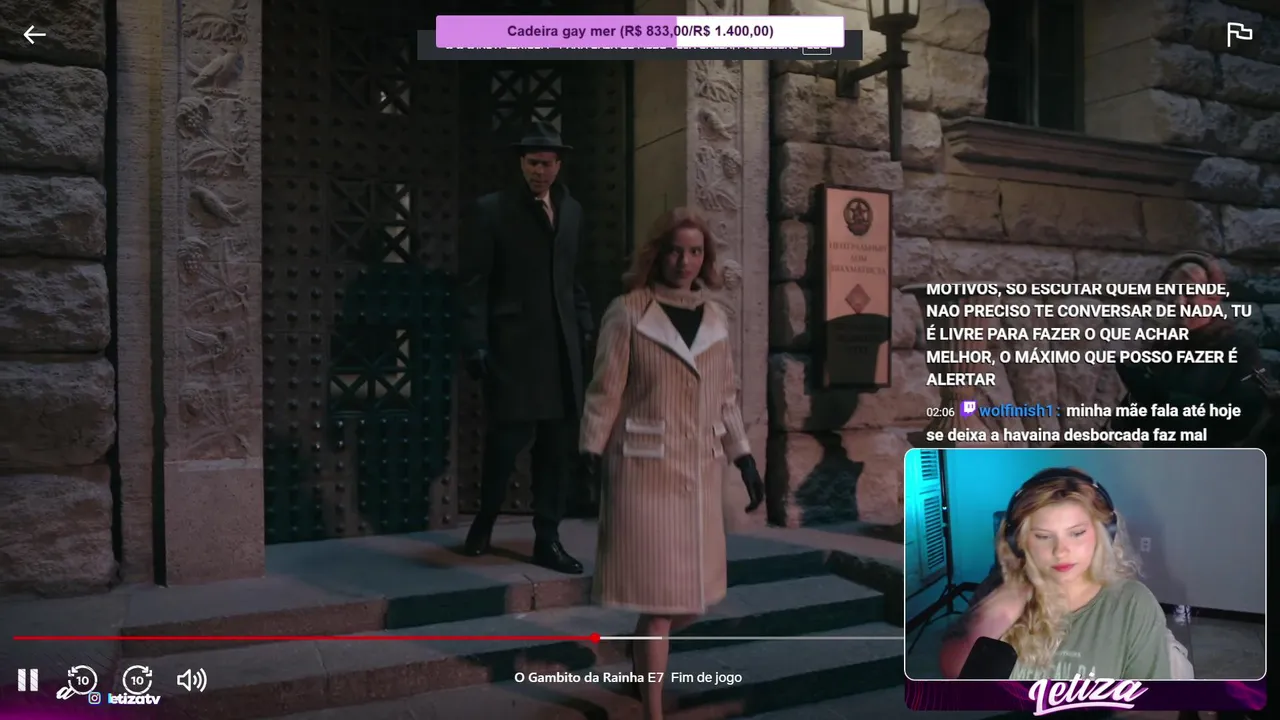Open the Instagram icon beside letizatv
The width and height of the screenshot is (1280, 720).
point(94,698)
